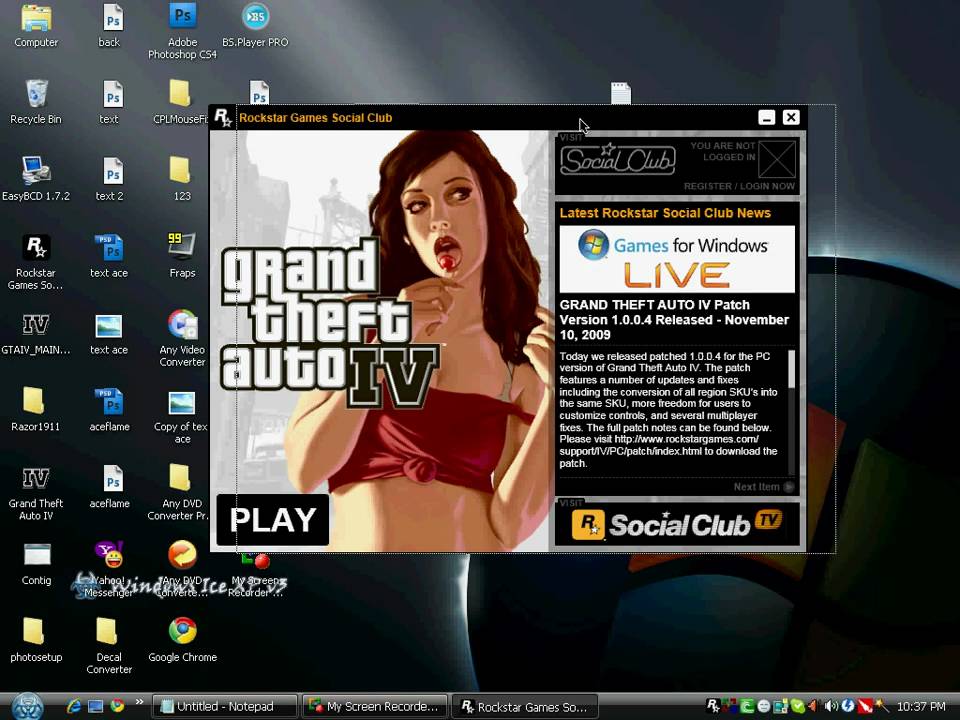Click the PLAY button to launch GTA IV
This screenshot has width=960, height=720.
(x=272, y=519)
